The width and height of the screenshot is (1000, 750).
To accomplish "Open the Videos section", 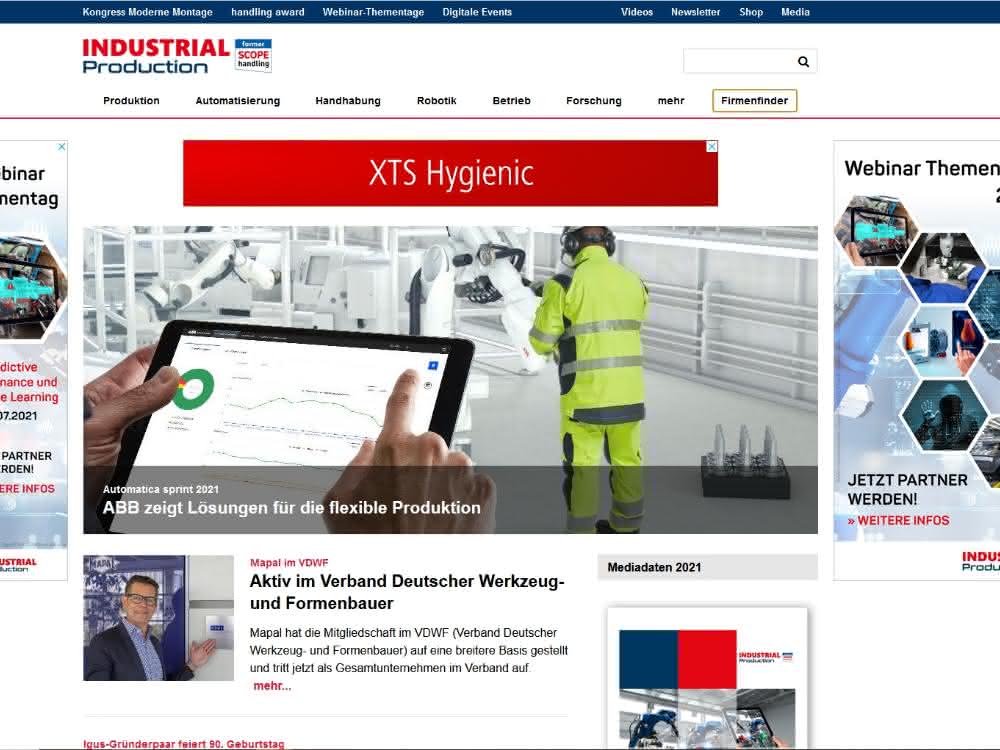I will [637, 12].
